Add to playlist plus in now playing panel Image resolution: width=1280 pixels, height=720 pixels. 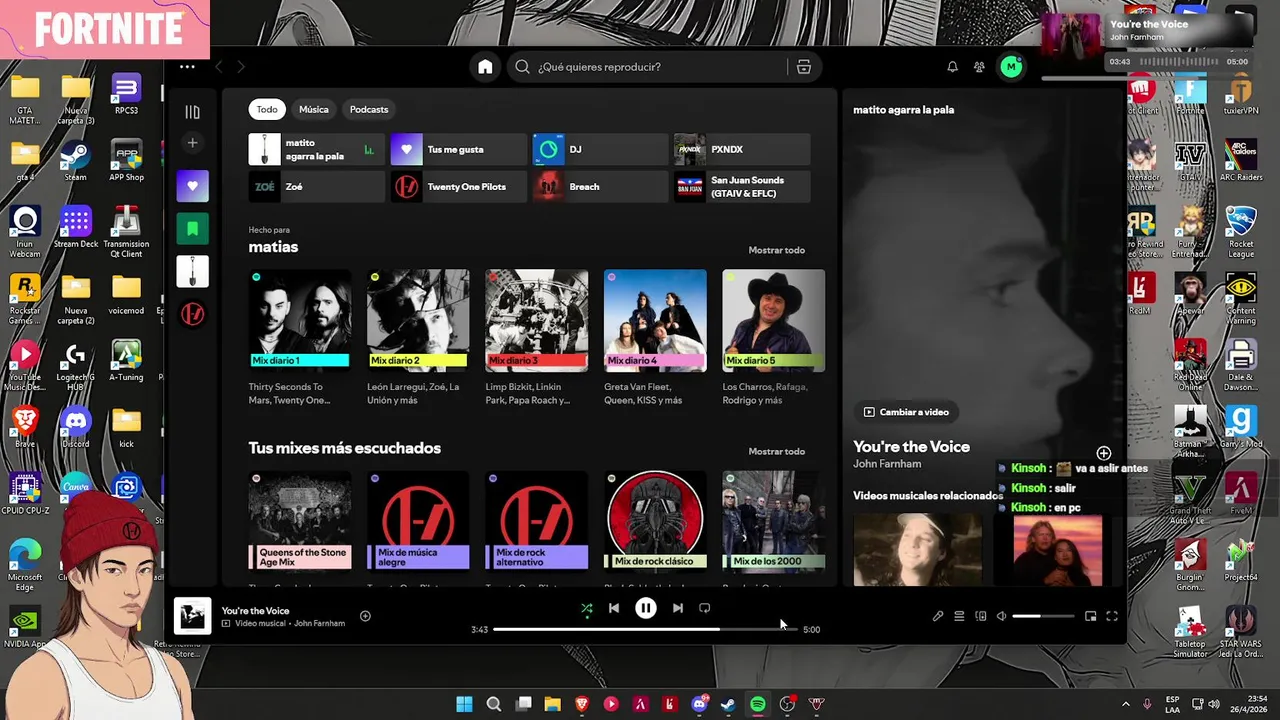pos(1103,453)
